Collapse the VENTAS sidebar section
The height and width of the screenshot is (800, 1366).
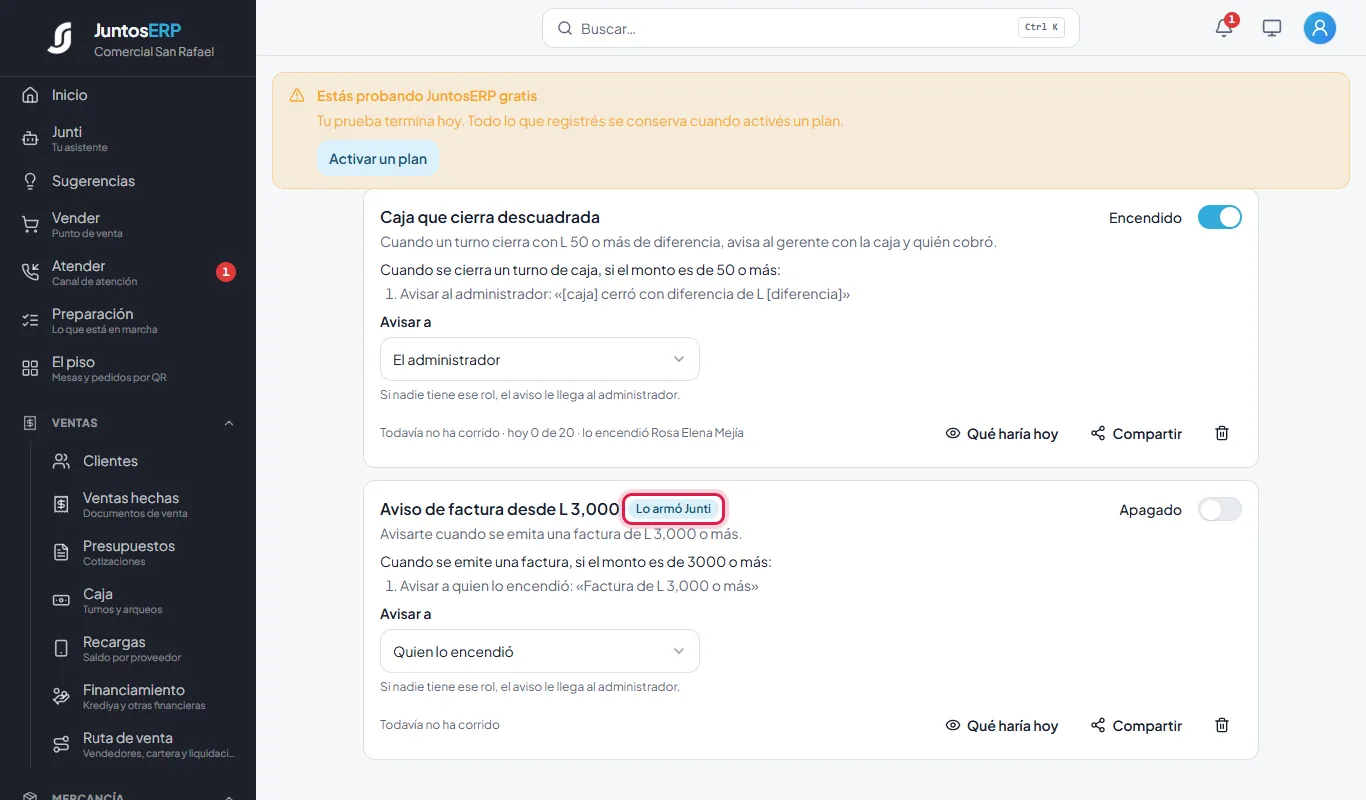click(x=128, y=423)
